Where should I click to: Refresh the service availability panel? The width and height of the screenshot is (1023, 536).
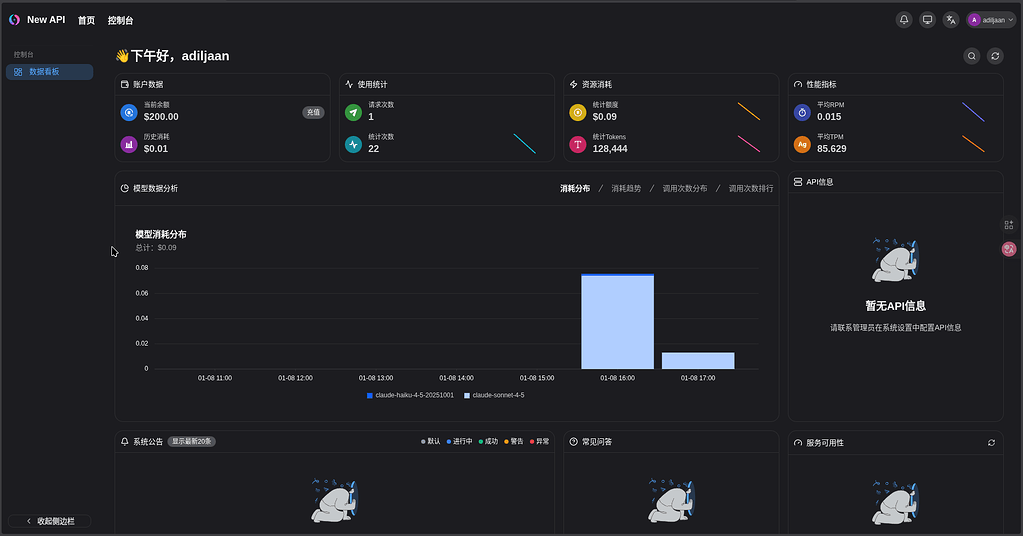click(x=991, y=443)
